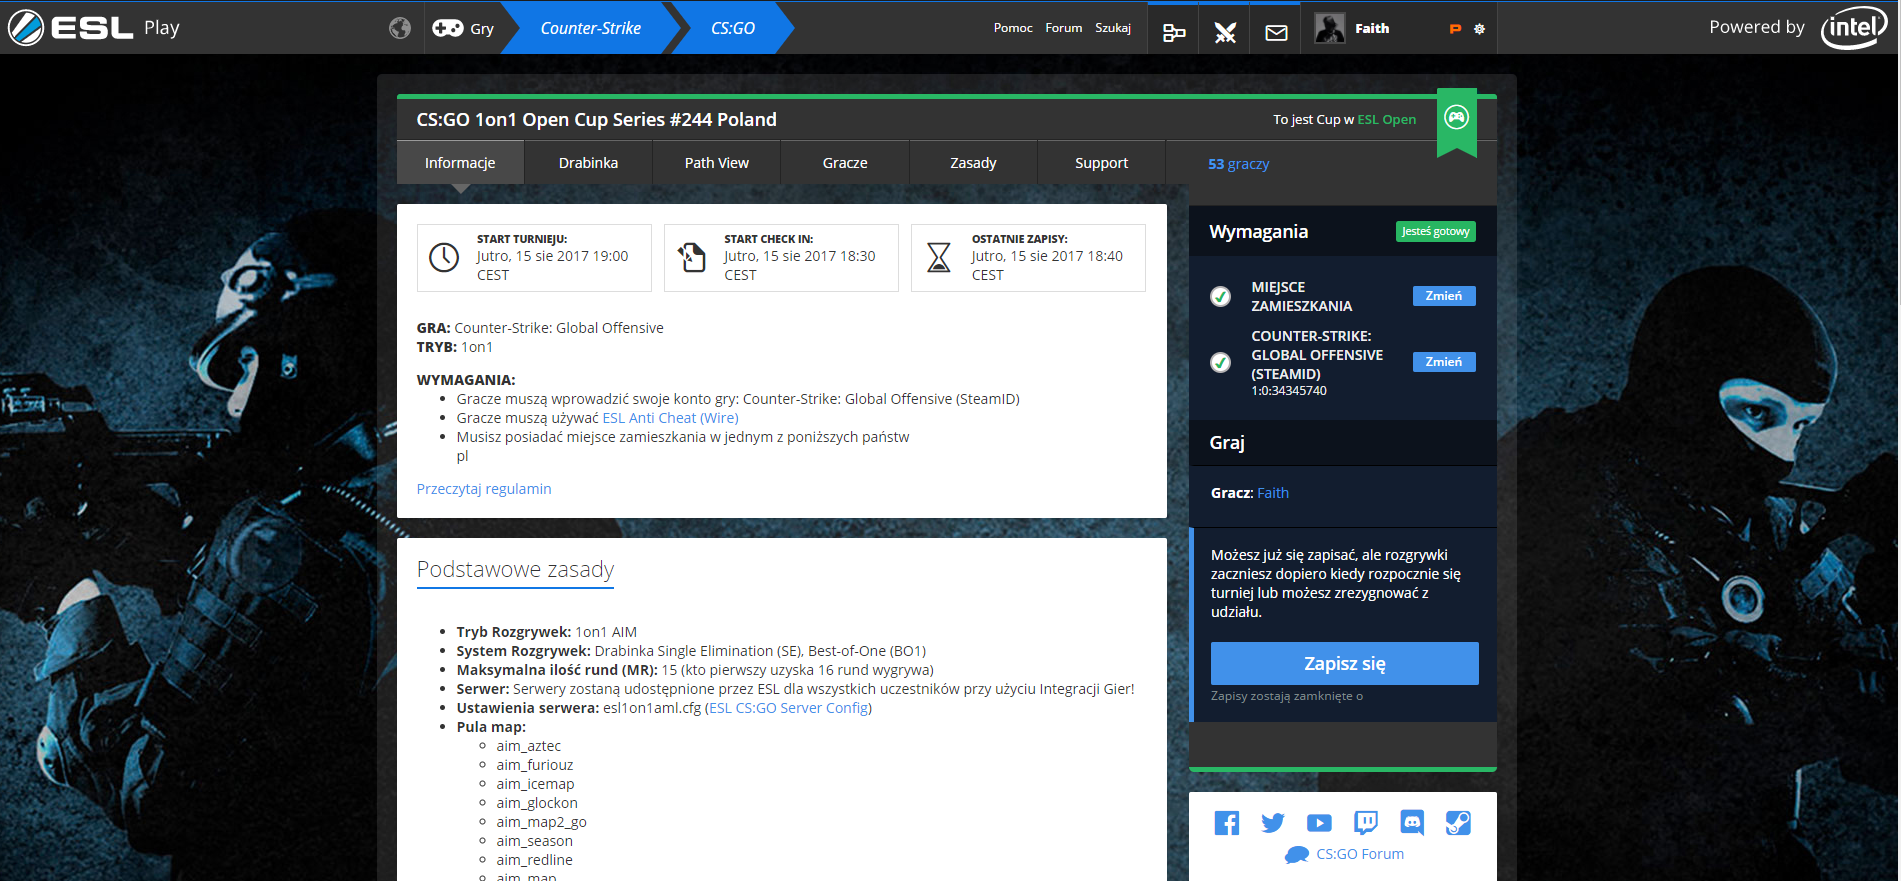
Task: Switch to the Drabinka tab
Action: [588, 163]
